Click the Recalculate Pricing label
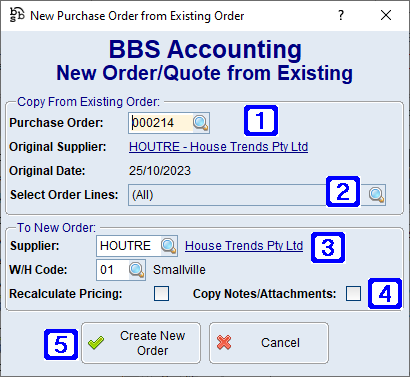 (x=66, y=294)
